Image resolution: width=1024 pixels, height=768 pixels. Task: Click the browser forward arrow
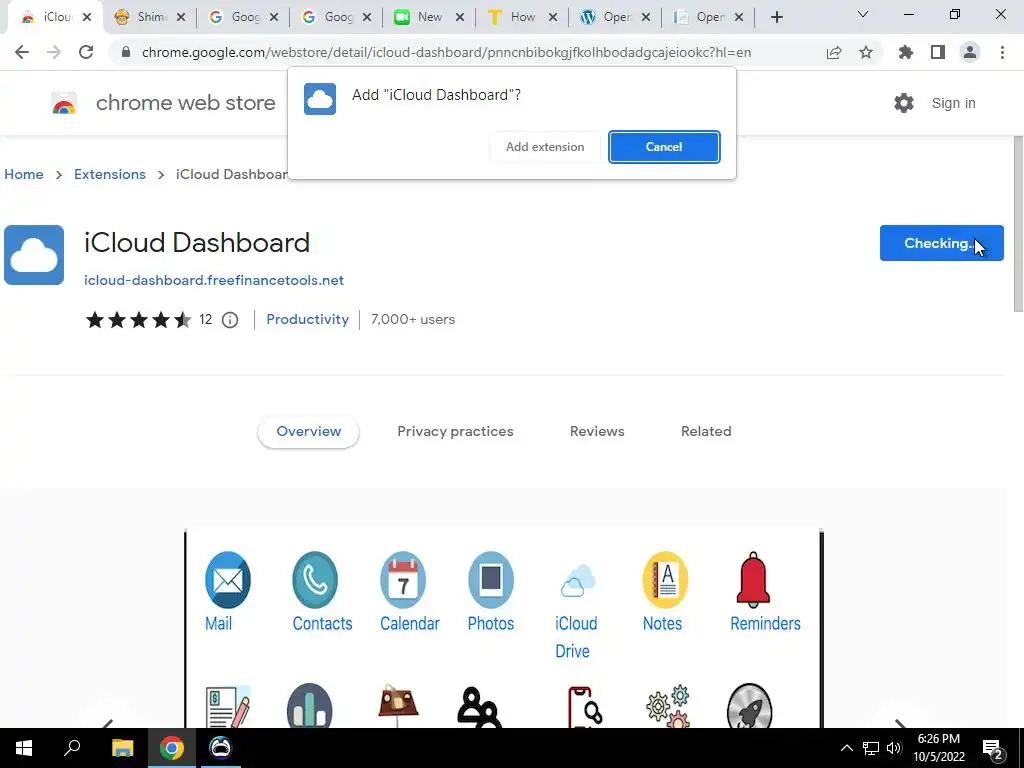pos(54,52)
